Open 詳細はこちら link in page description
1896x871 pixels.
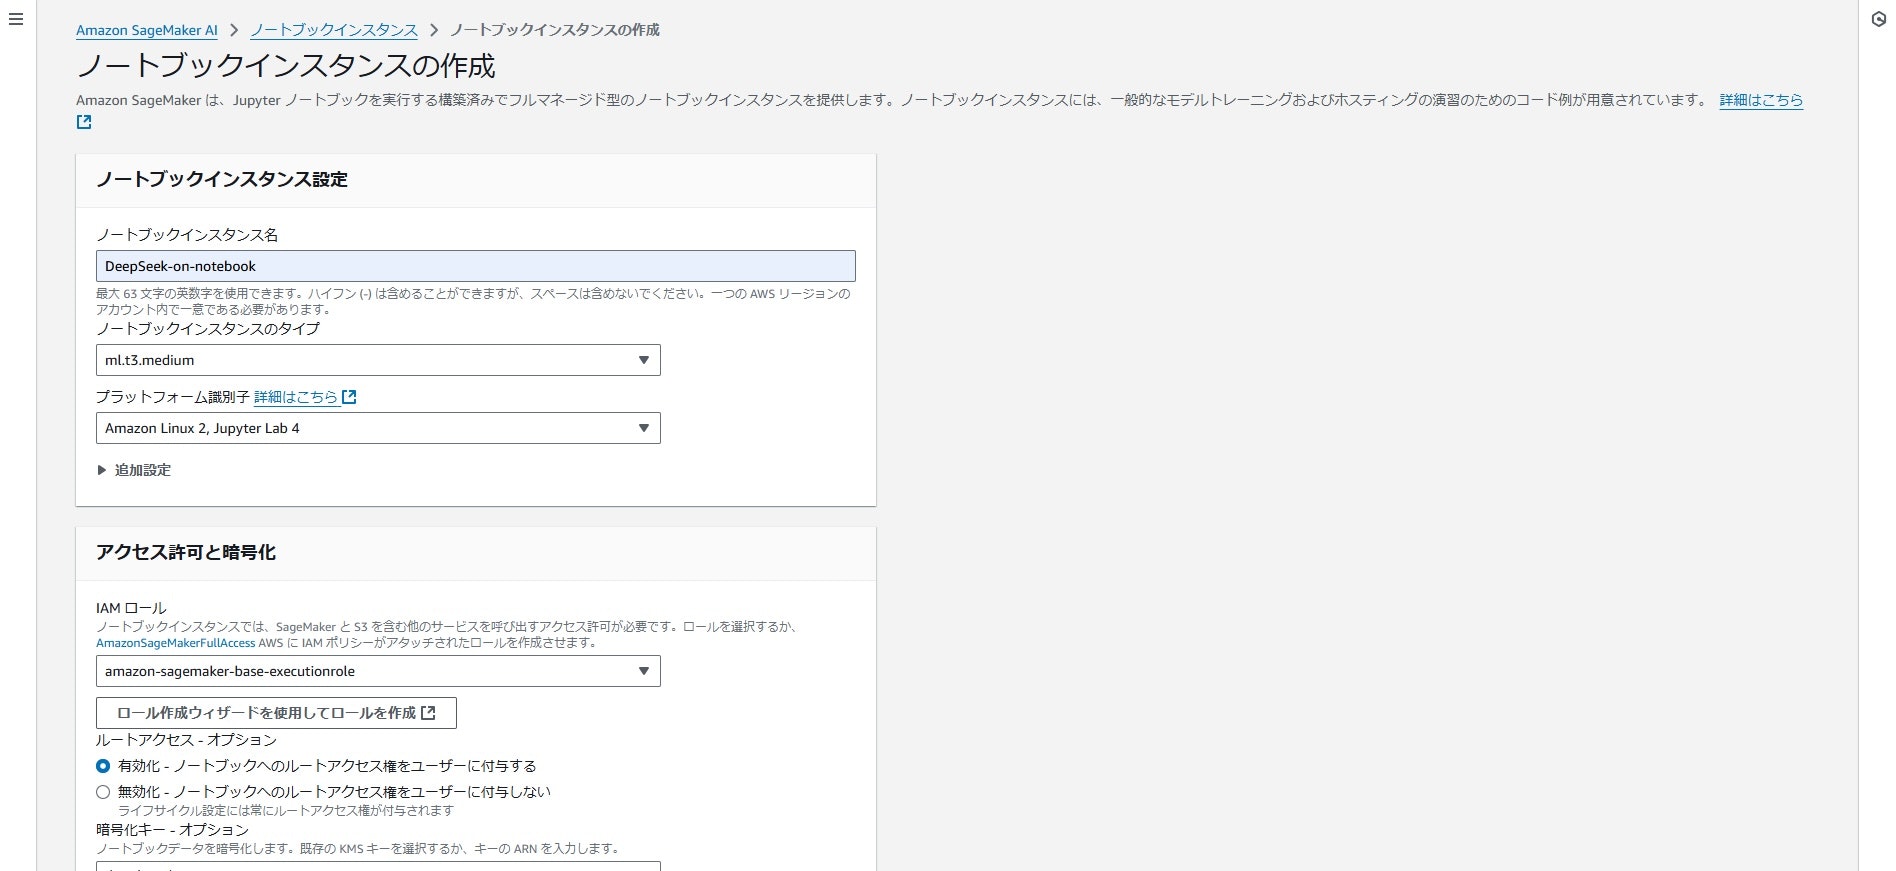[1761, 100]
